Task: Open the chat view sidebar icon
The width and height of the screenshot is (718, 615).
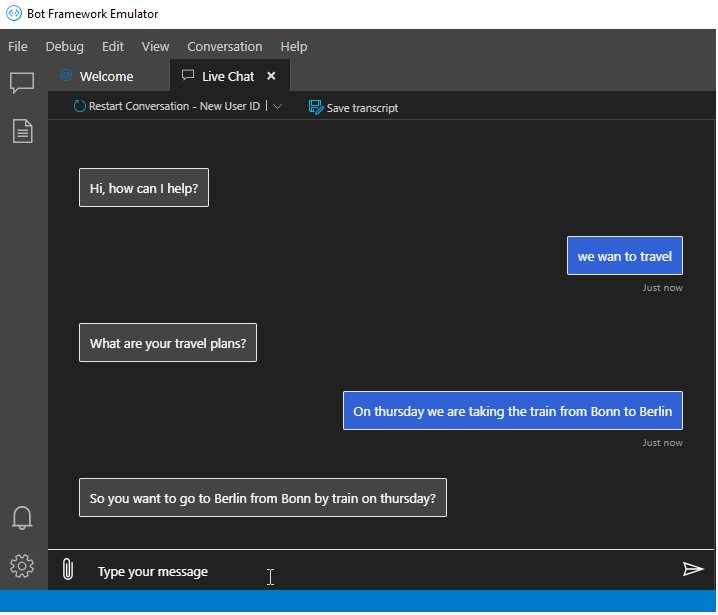Action: coord(22,83)
